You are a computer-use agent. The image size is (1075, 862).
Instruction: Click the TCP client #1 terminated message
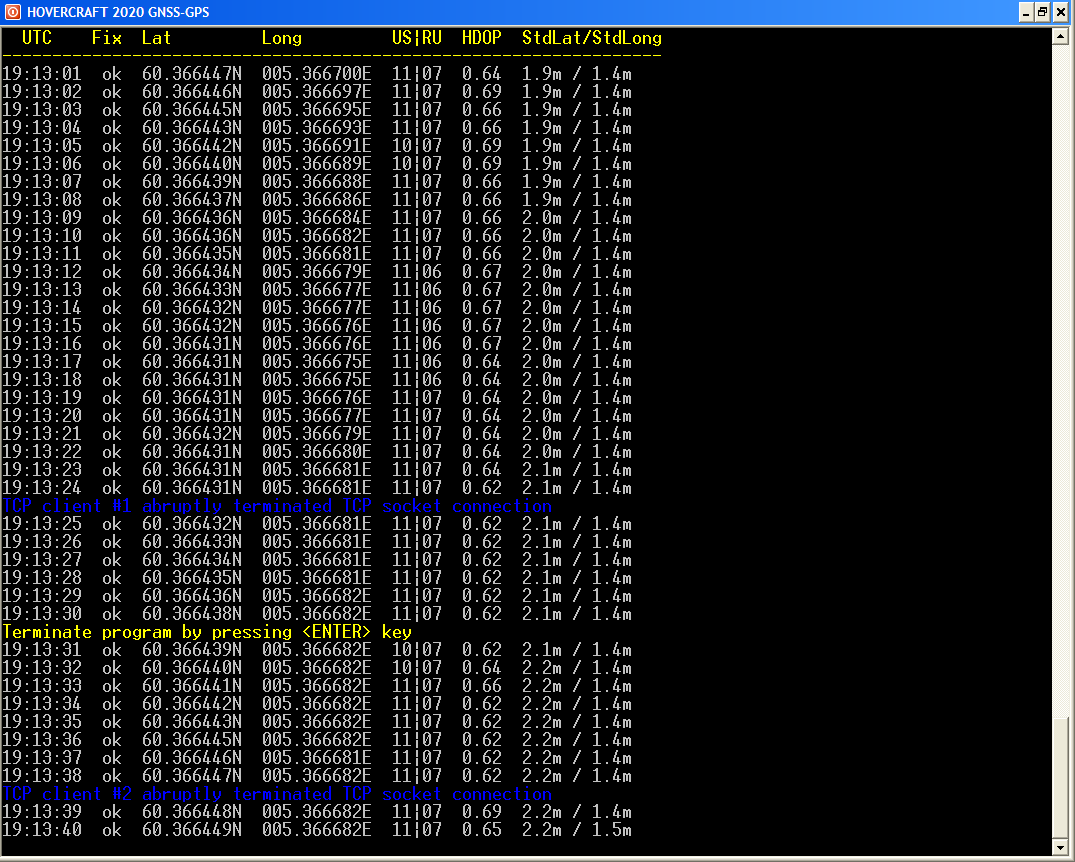pyautogui.click(x=277, y=506)
